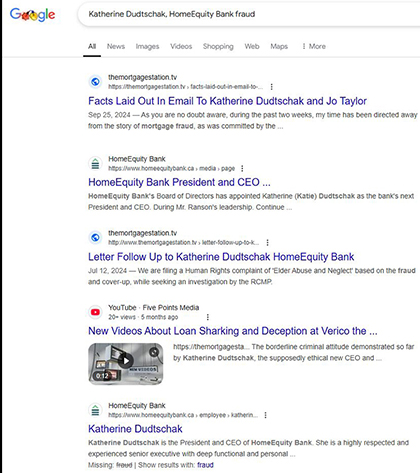Screen dimensions: 420x473
Task: Click into the search query input field
Action: point(247,14)
